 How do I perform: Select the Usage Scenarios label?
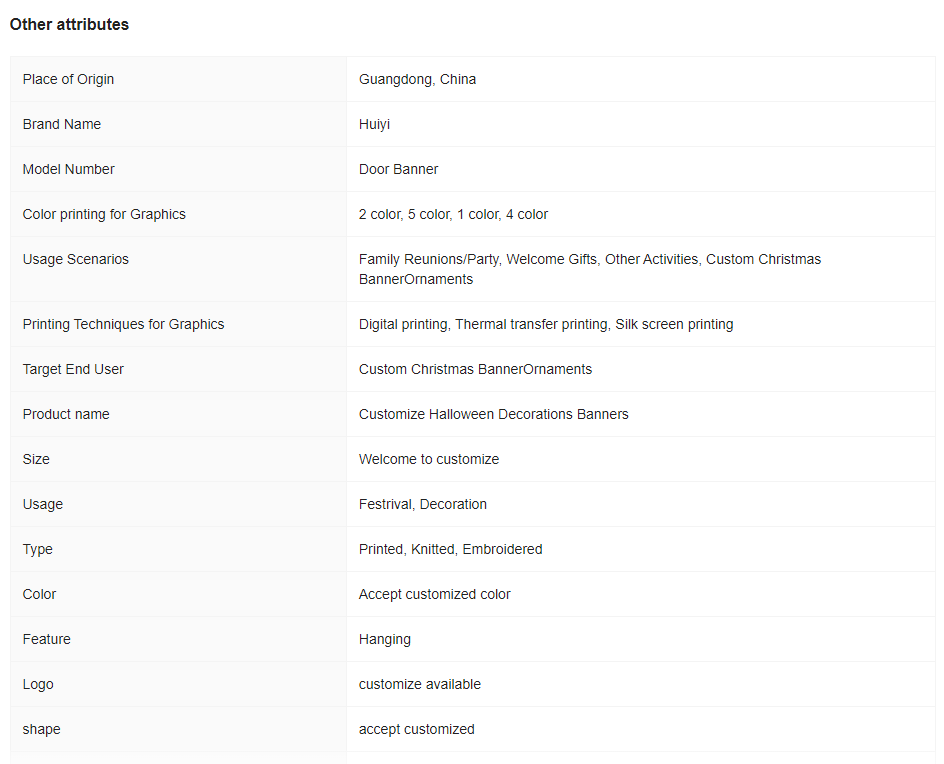click(75, 259)
